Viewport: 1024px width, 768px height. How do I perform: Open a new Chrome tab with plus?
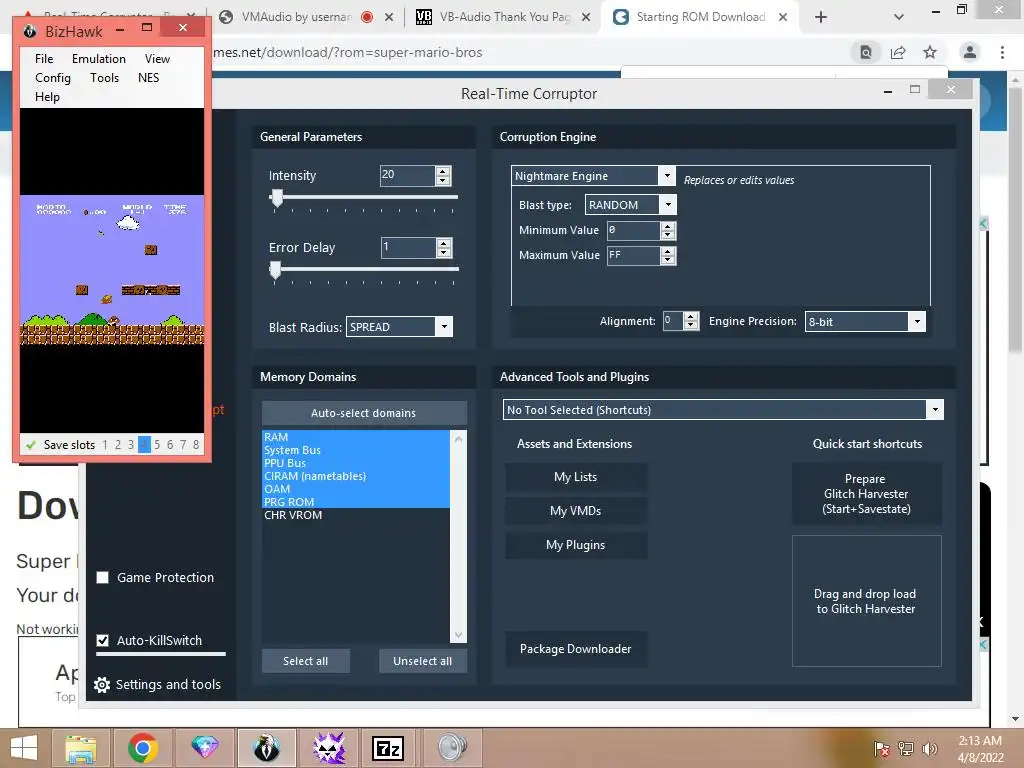tap(821, 17)
